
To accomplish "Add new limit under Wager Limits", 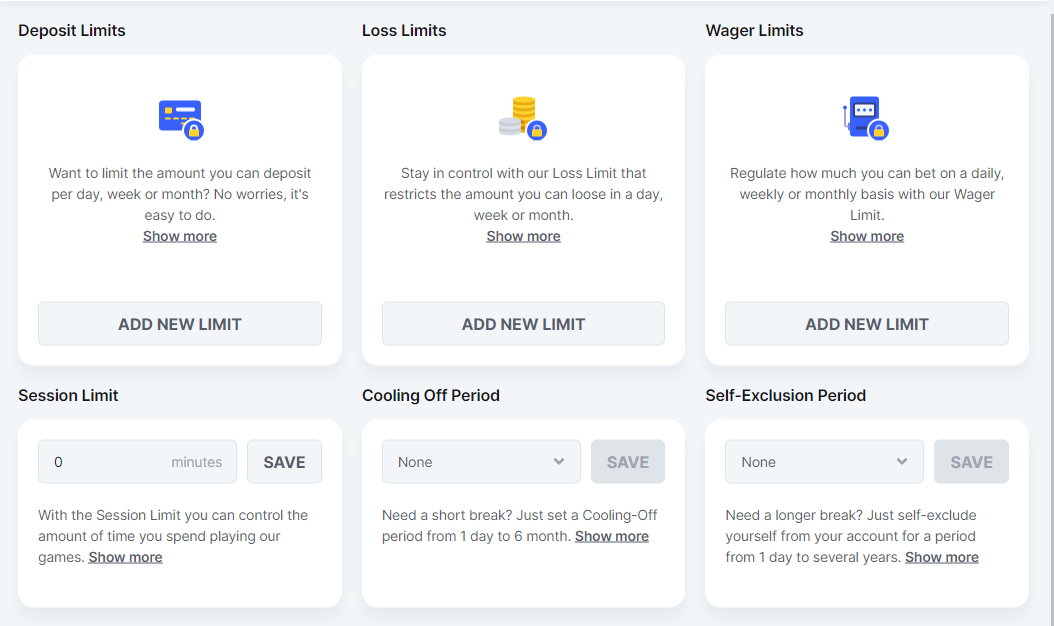I will [866, 324].
